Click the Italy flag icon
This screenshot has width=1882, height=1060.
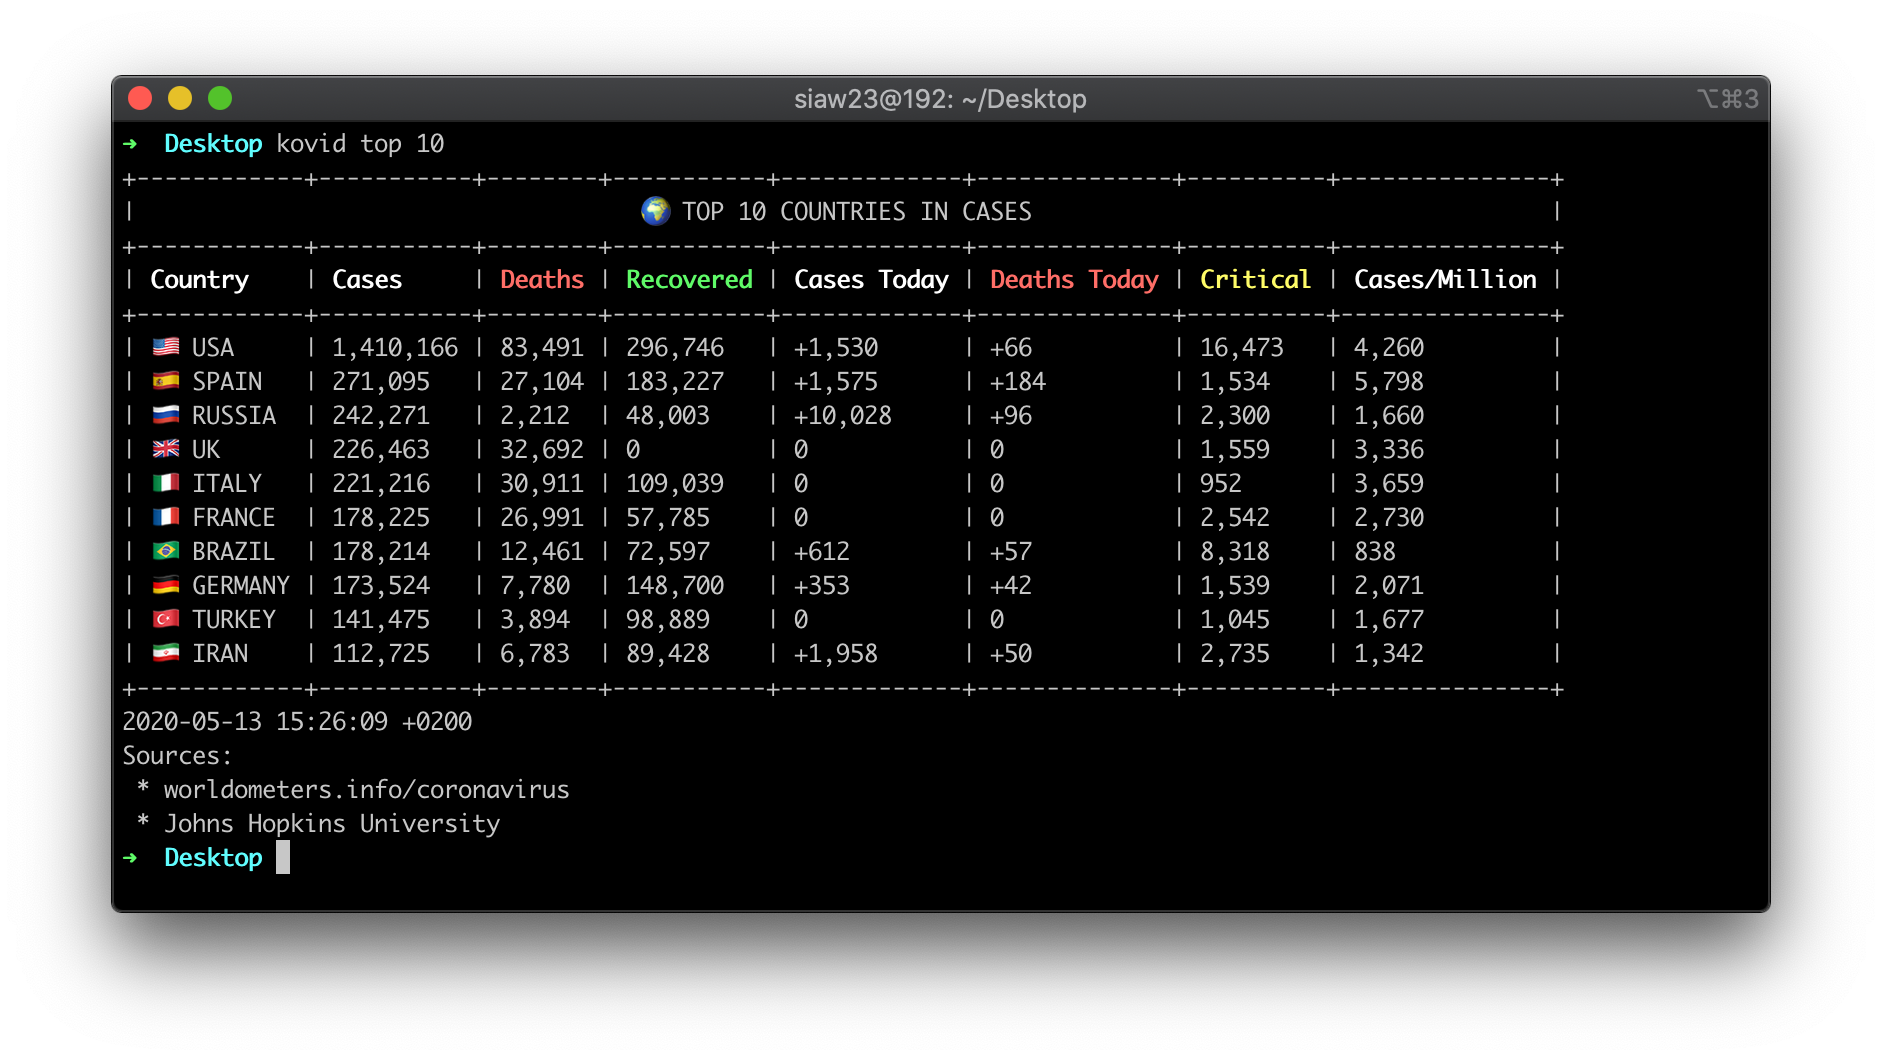click(166, 483)
